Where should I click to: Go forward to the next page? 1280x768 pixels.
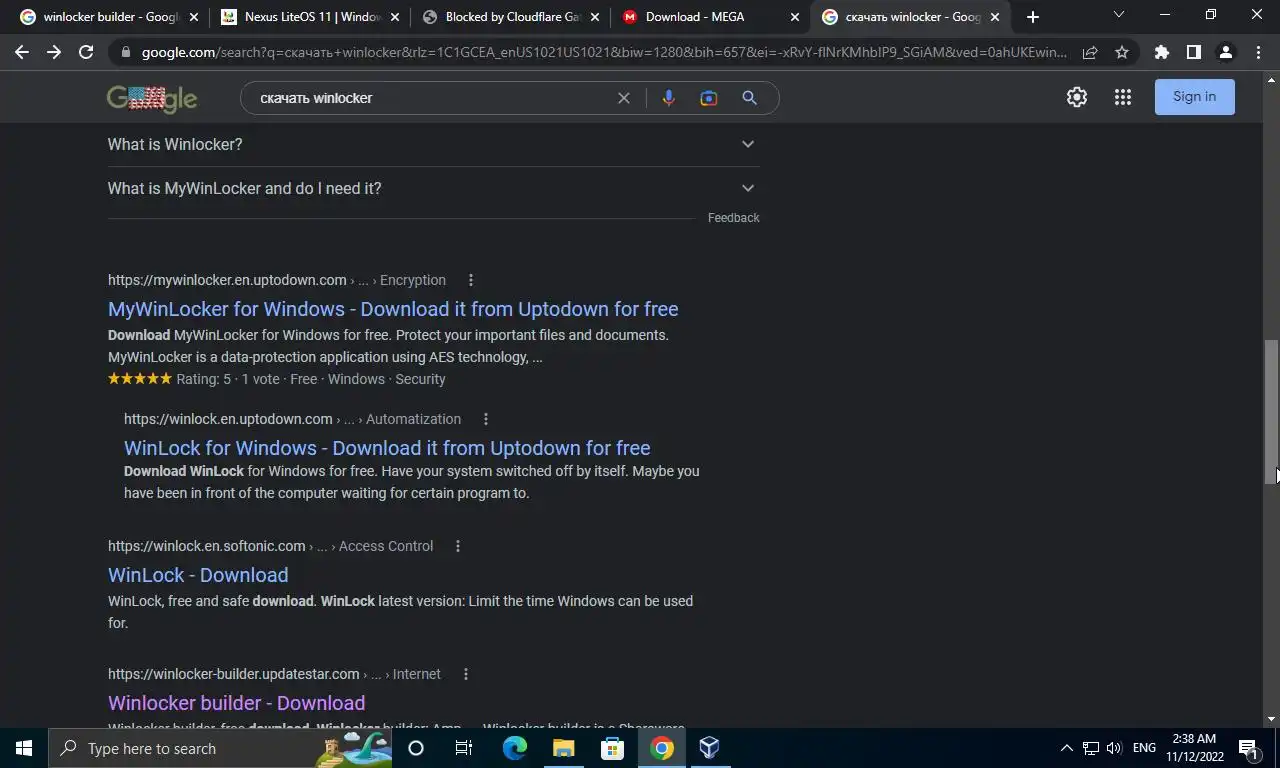pyautogui.click(x=54, y=52)
